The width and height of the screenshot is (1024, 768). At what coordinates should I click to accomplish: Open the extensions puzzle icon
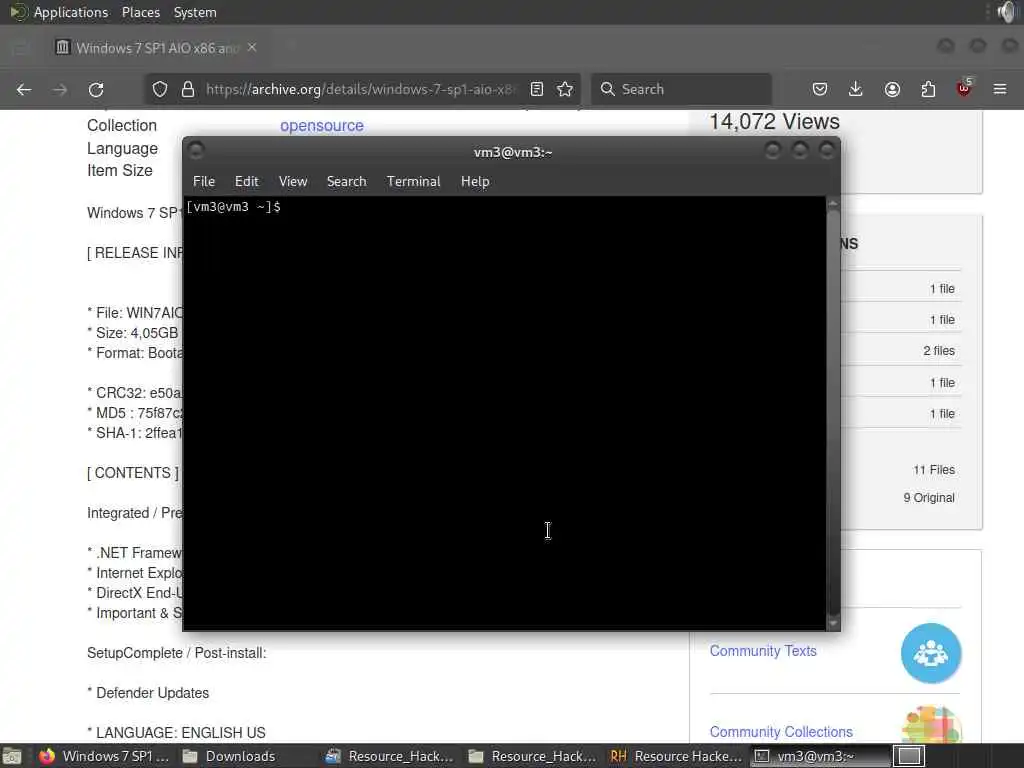pos(928,89)
